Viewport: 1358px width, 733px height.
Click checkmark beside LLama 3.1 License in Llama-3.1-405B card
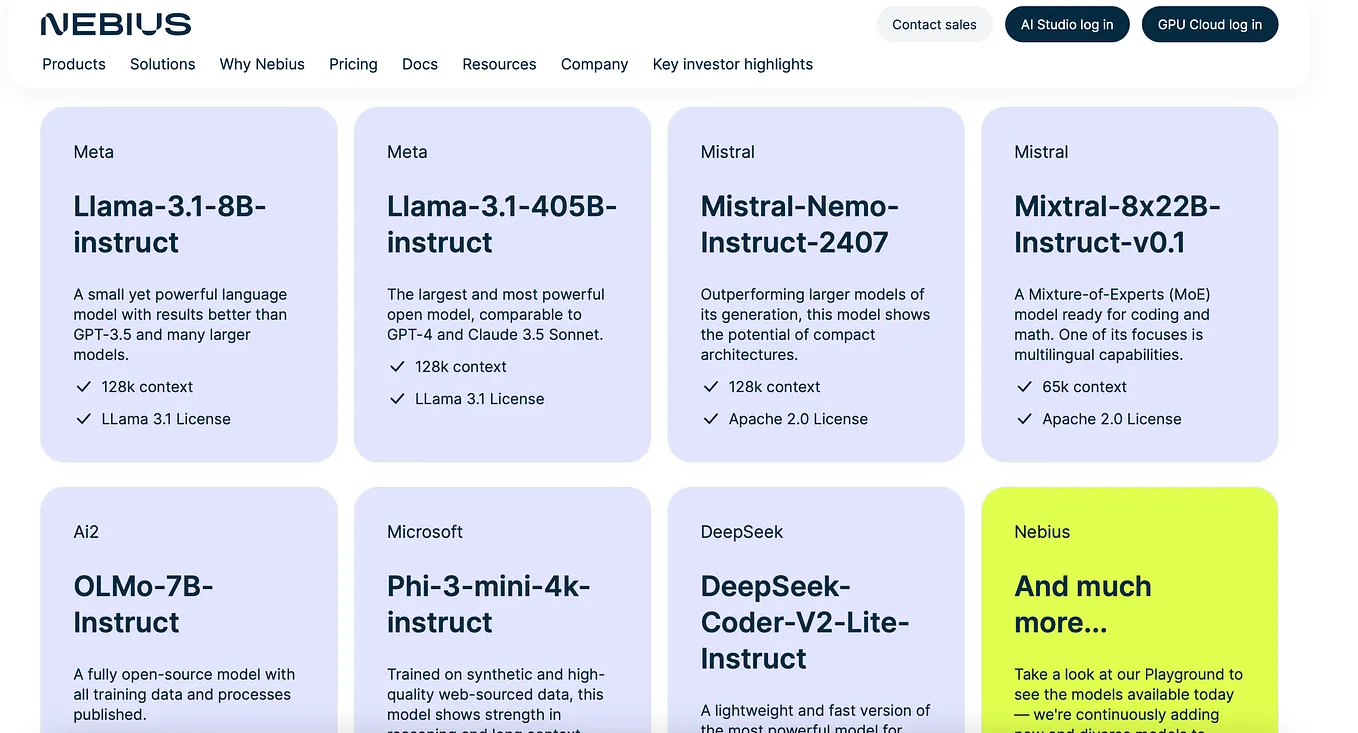pos(398,399)
